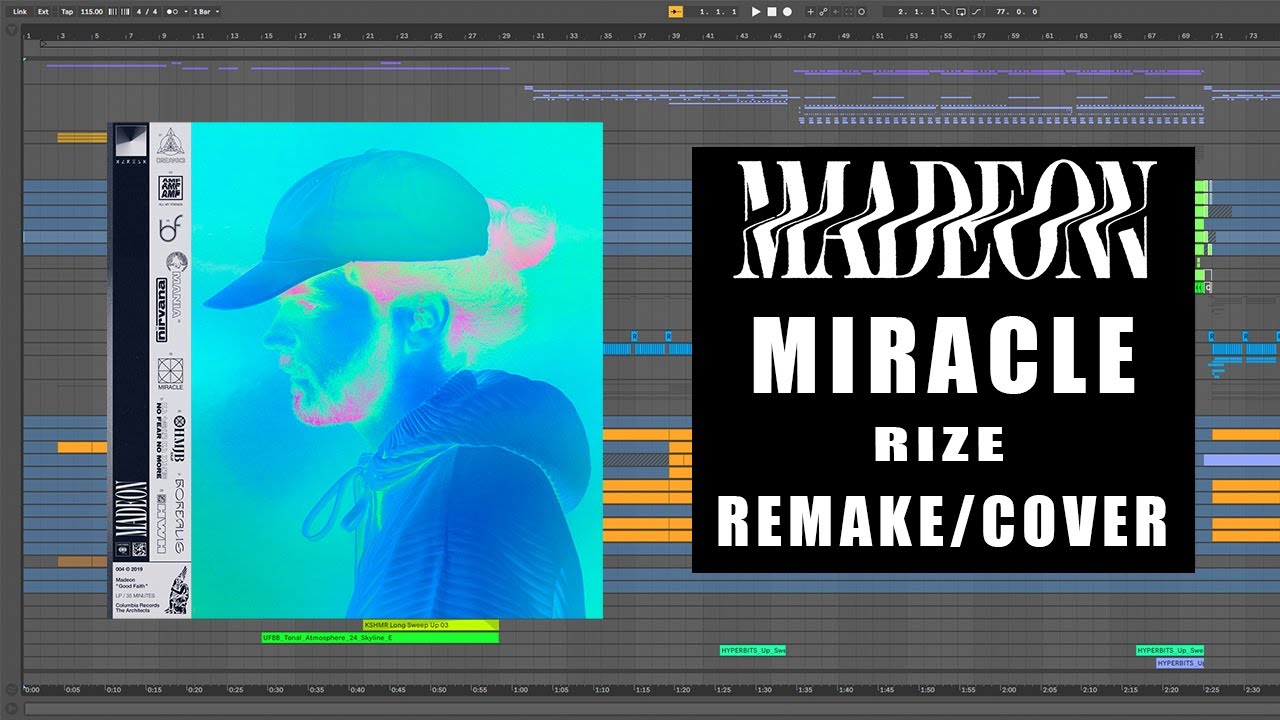Click bar 9 on the beat ruler
This screenshot has width=1280, height=720.
[163, 36]
